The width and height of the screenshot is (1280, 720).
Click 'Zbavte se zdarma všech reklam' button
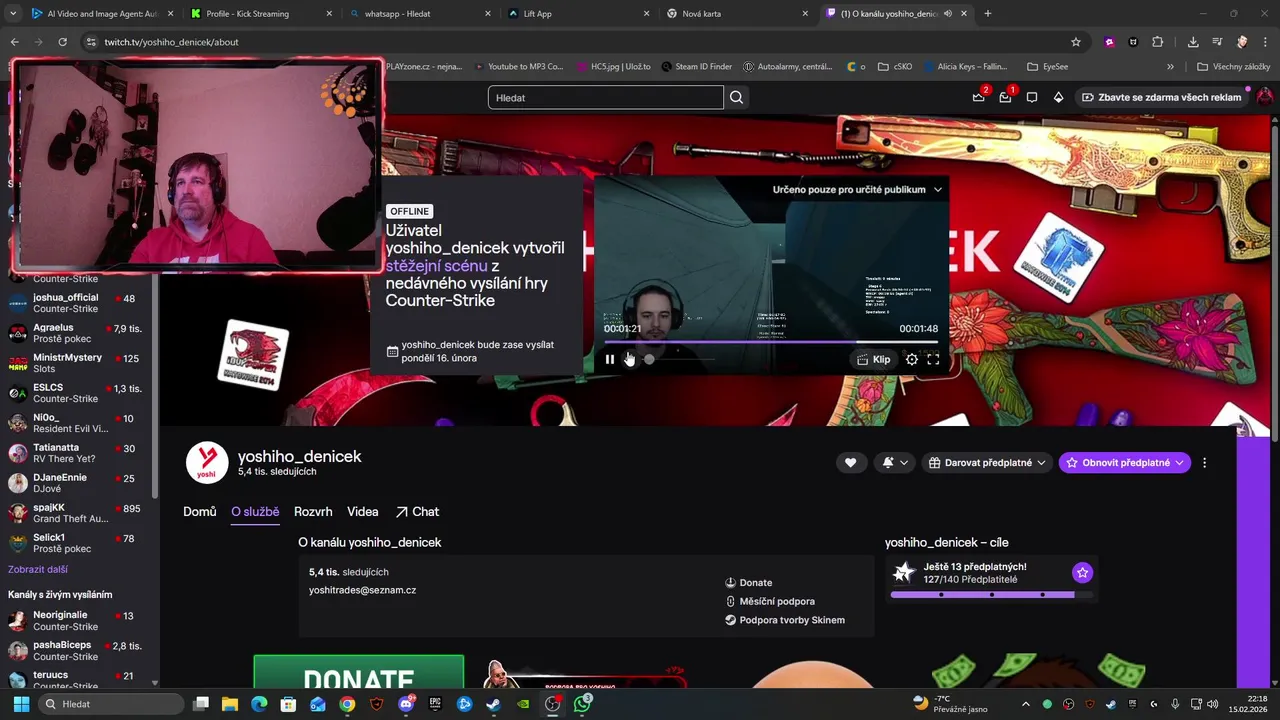tap(1161, 97)
